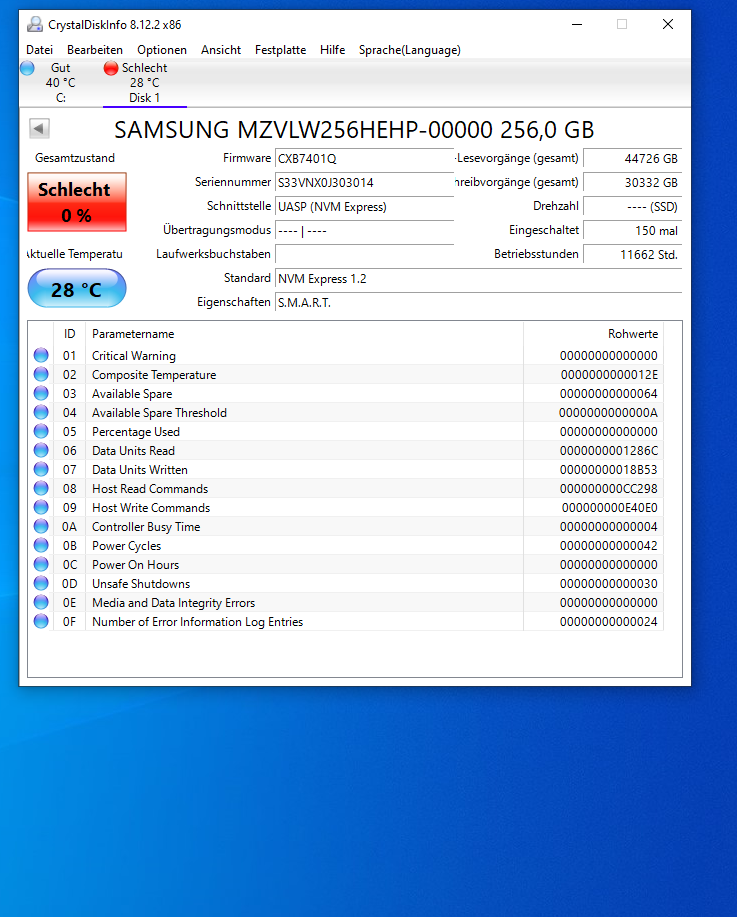The height and width of the screenshot is (917, 737).
Task: Click the Schnittstelle field UASP (NVM Express)
Action: [364, 206]
